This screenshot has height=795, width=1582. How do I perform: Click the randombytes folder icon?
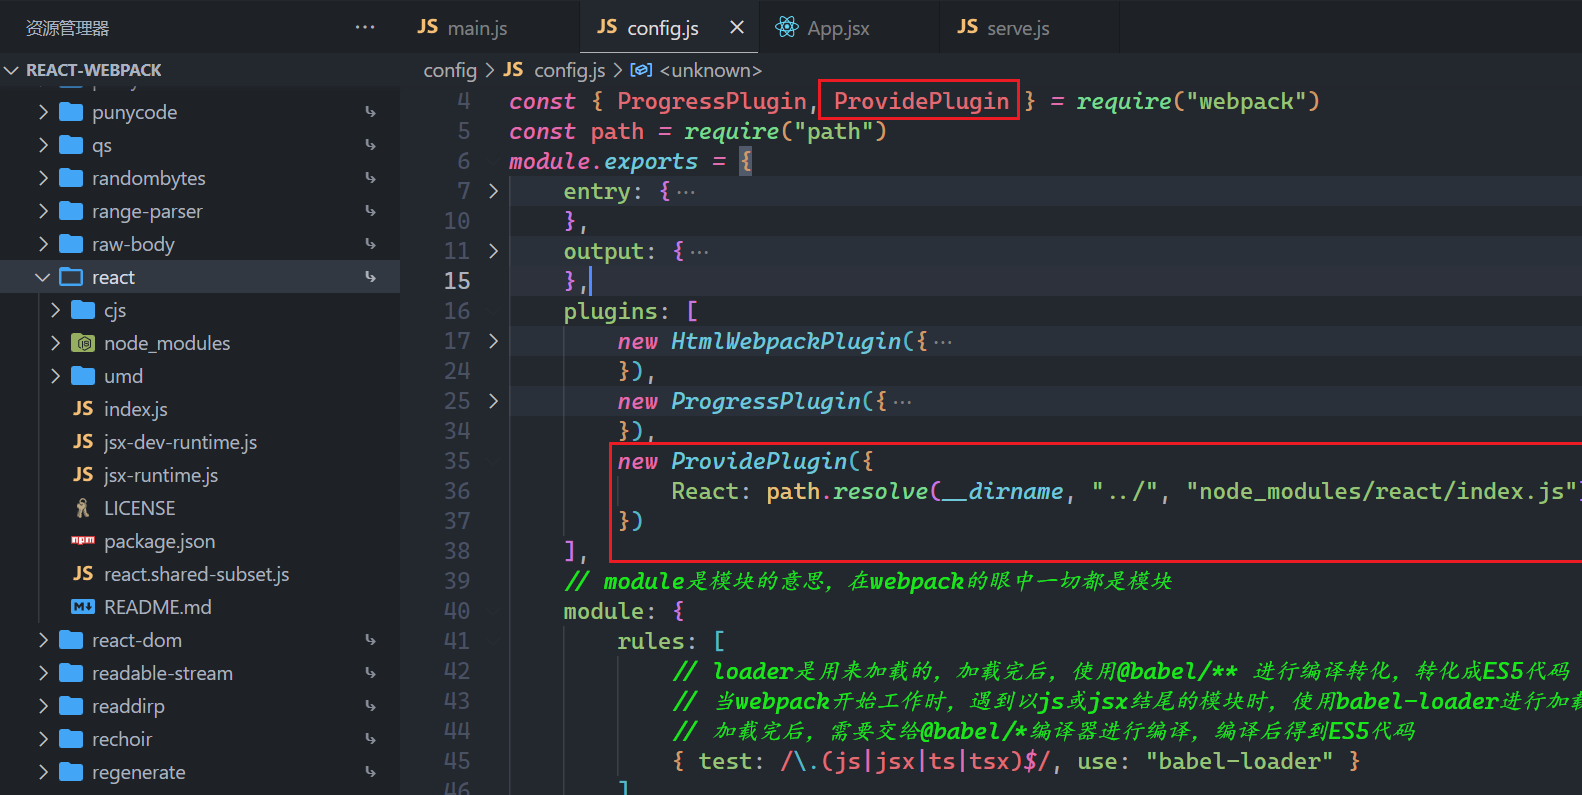coord(71,178)
